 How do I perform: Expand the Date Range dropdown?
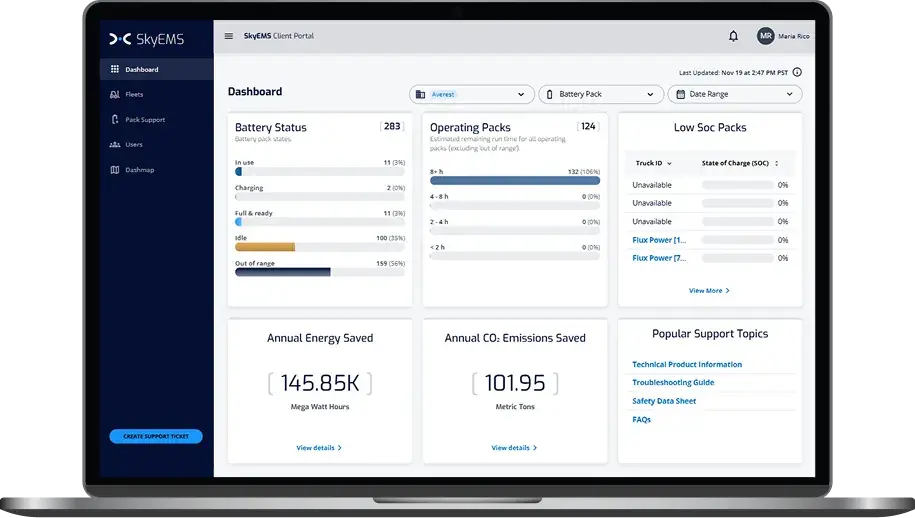coord(735,94)
